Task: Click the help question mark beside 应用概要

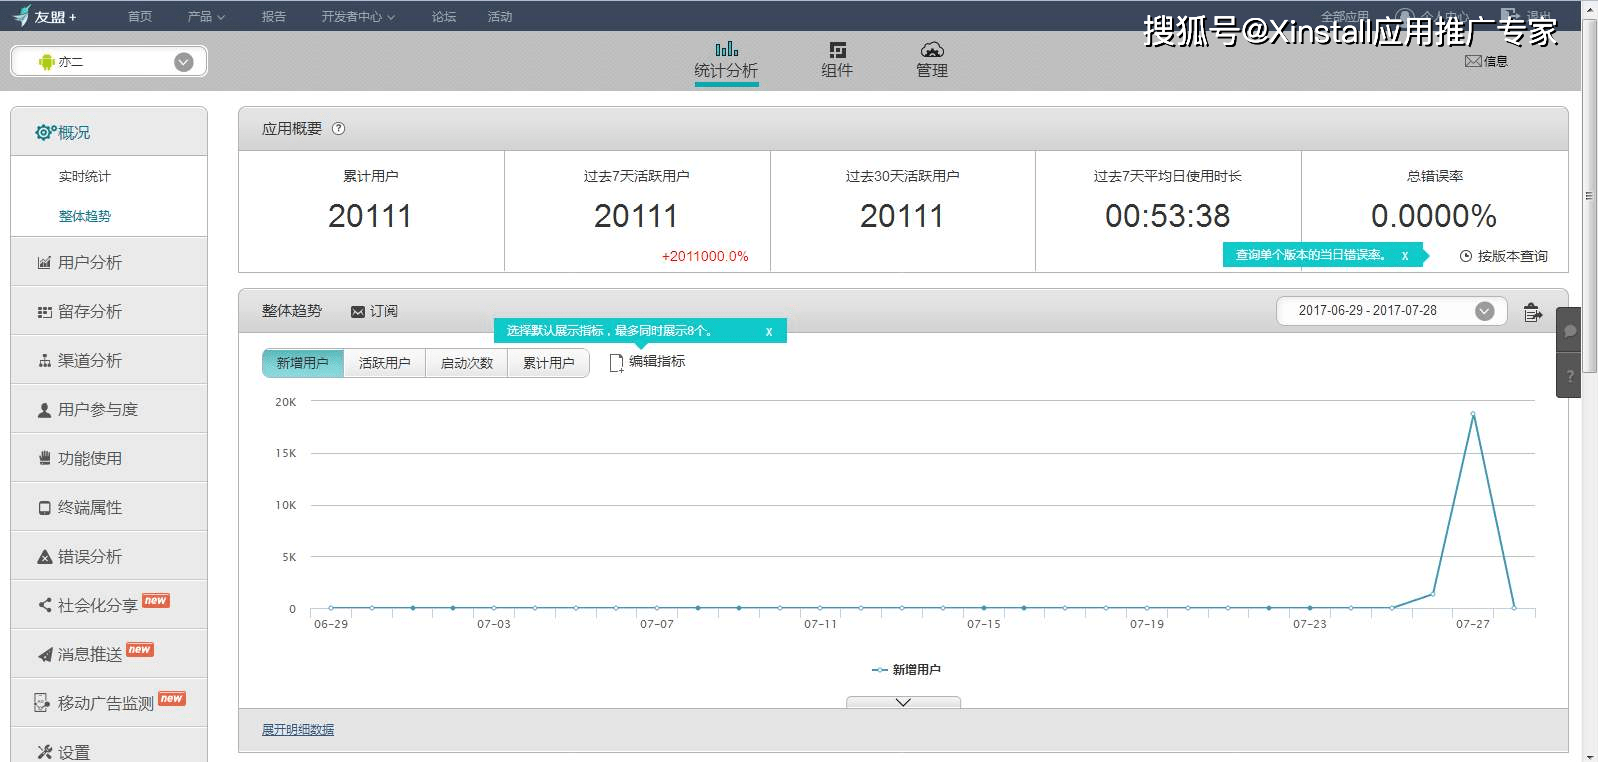Action: [338, 129]
